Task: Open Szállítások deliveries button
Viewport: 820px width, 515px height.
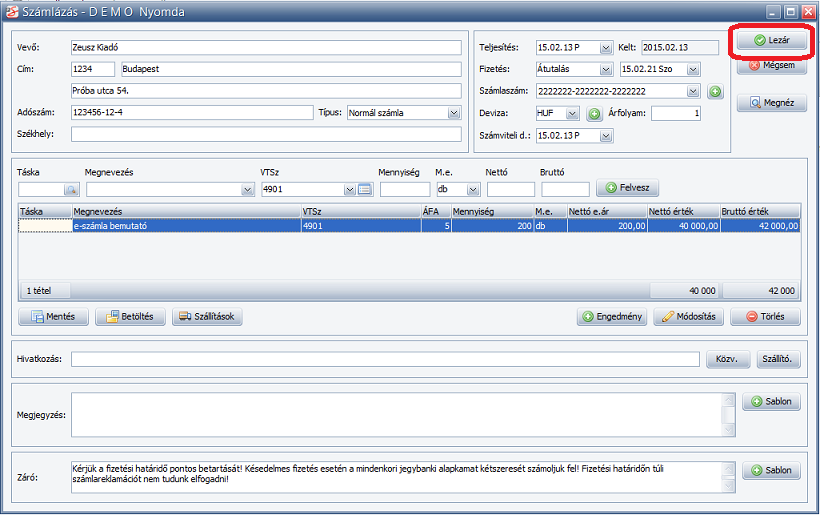Action: click(x=207, y=316)
